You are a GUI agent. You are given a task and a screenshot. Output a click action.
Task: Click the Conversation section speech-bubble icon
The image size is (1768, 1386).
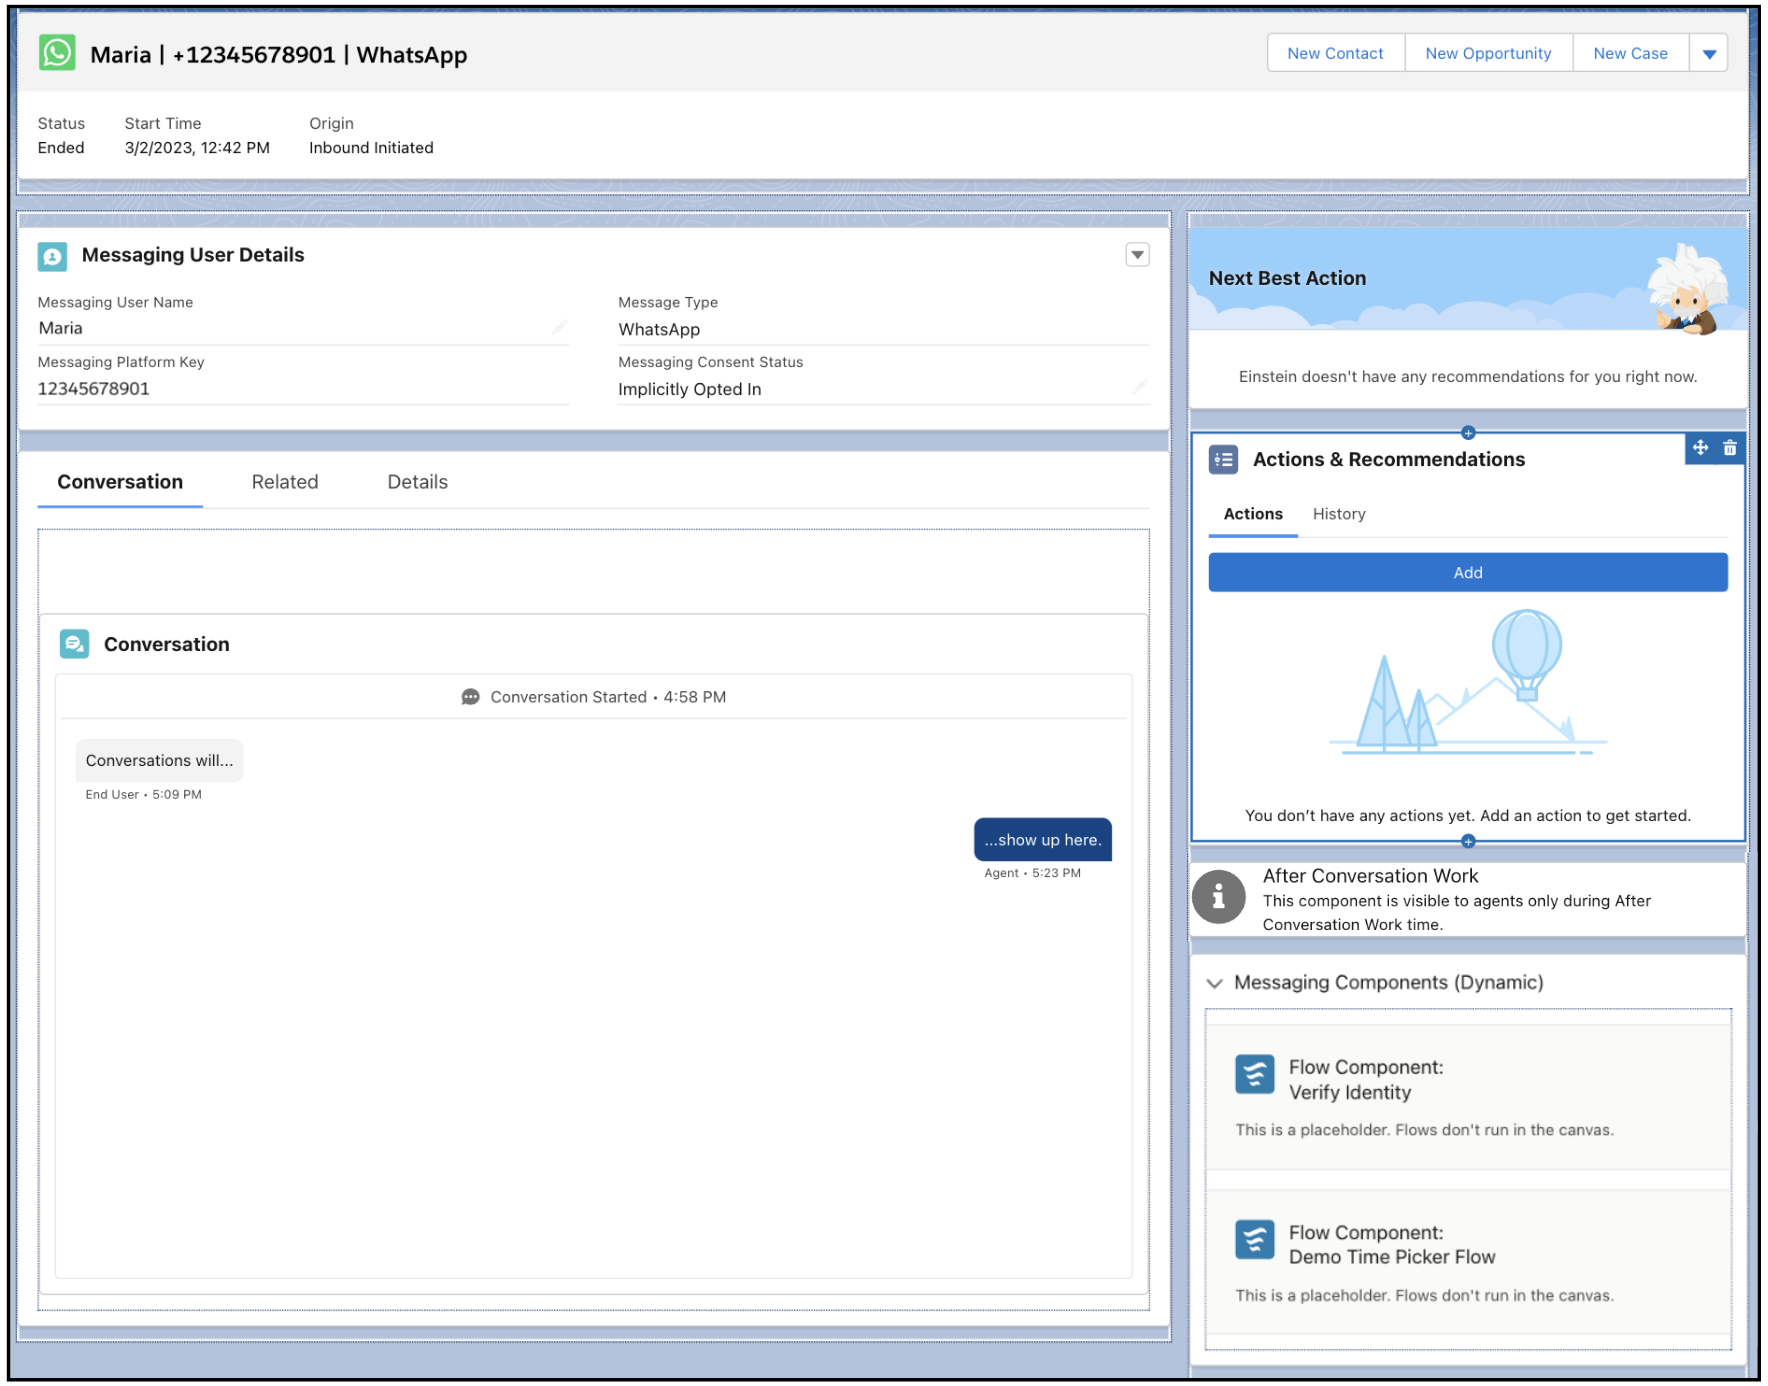coord(74,644)
